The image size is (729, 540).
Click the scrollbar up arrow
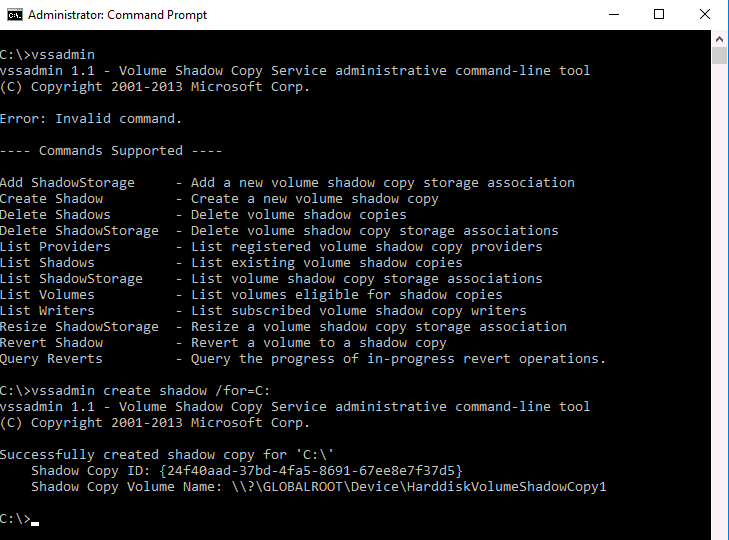[720, 39]
